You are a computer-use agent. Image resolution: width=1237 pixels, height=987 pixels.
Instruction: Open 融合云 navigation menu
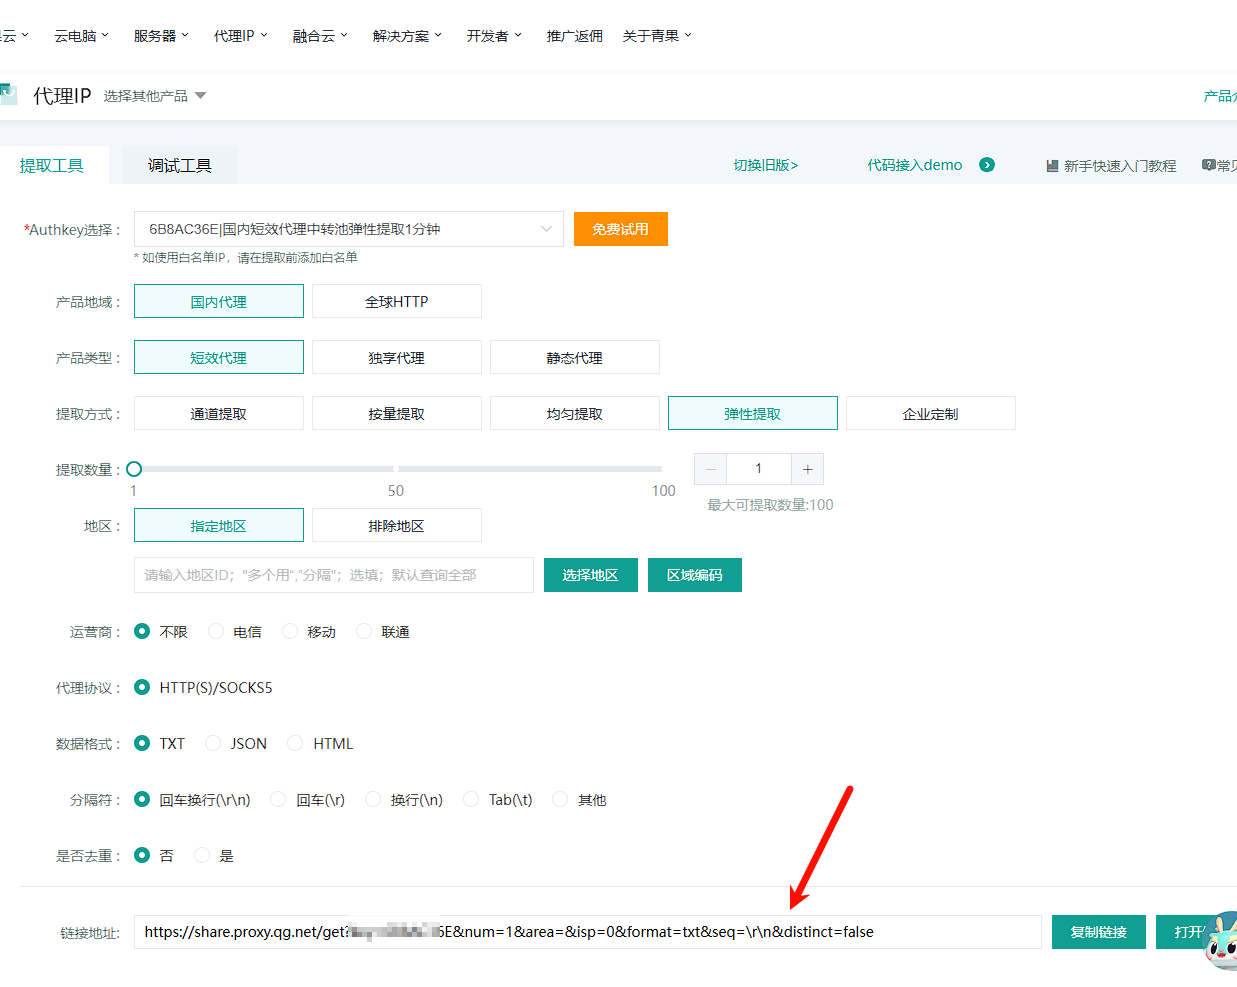point(320,36)
